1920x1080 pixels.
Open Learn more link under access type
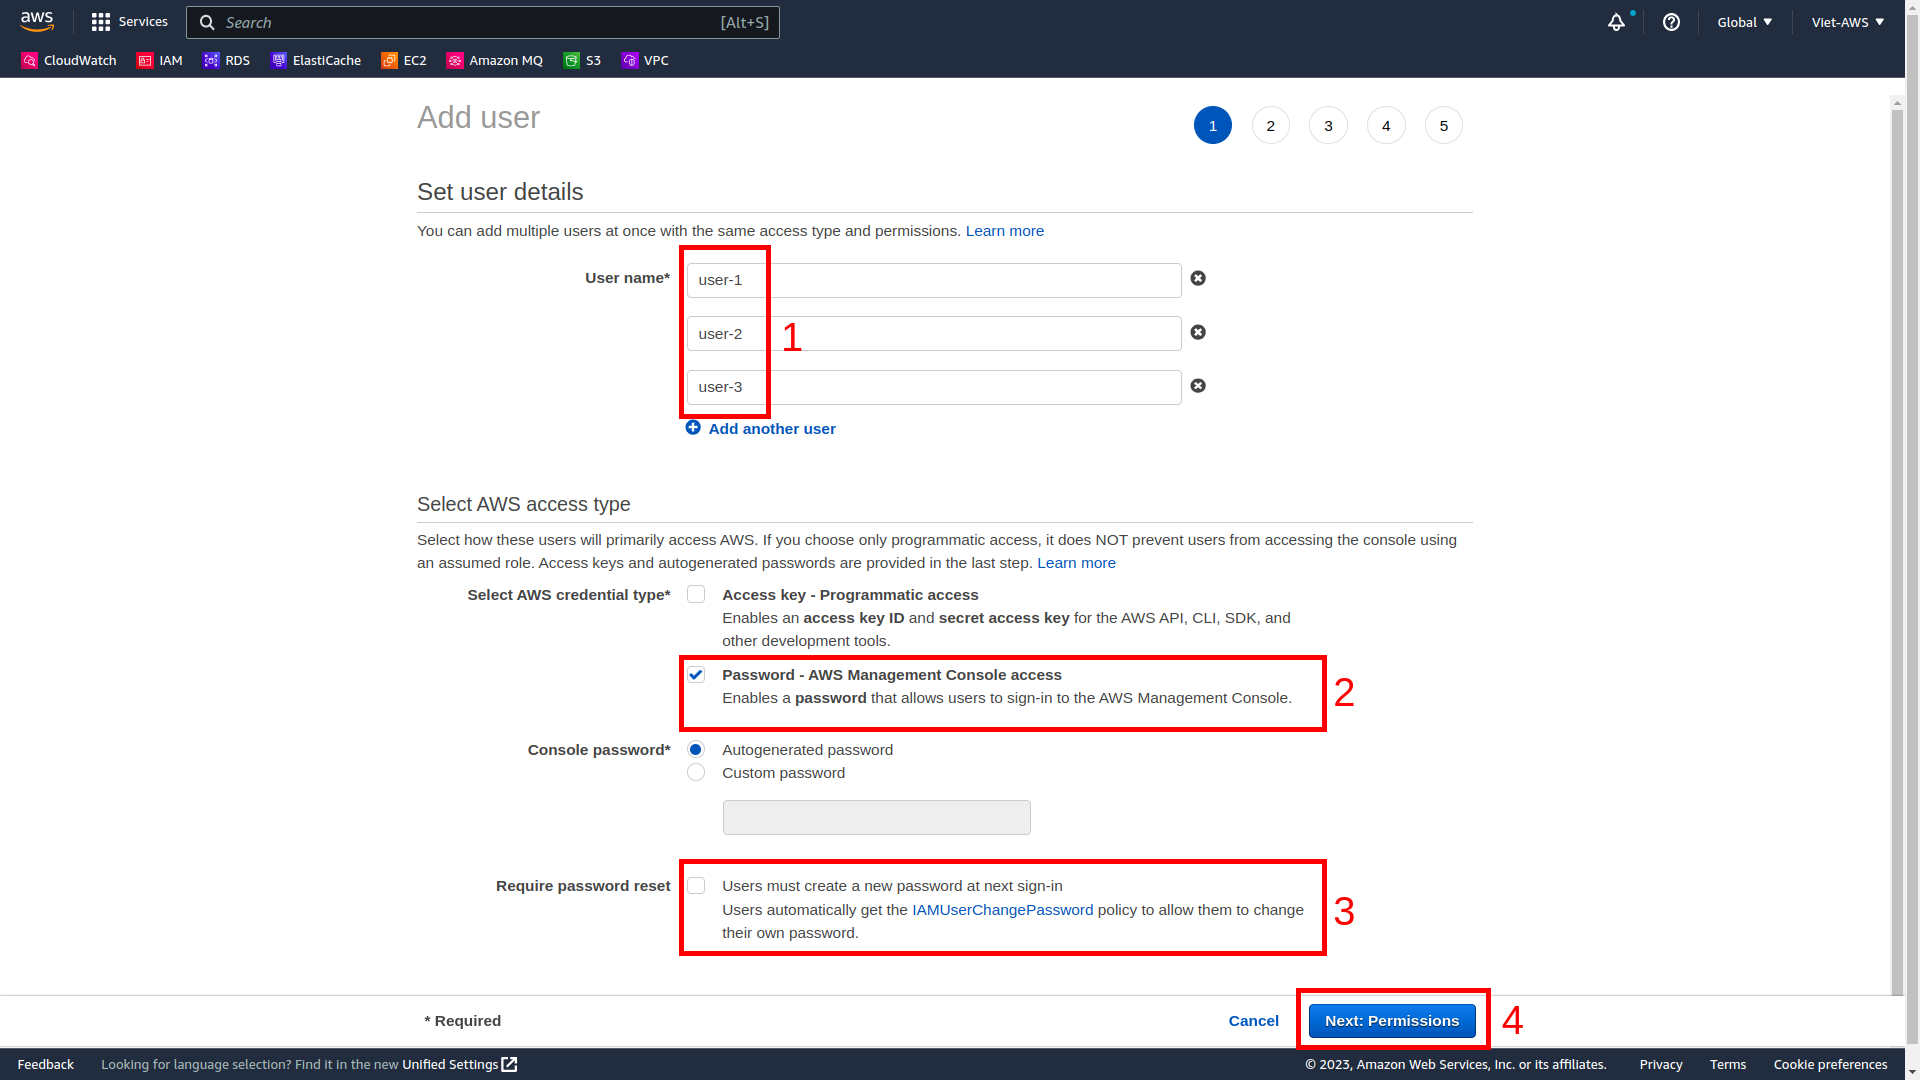coord(1076,563)
